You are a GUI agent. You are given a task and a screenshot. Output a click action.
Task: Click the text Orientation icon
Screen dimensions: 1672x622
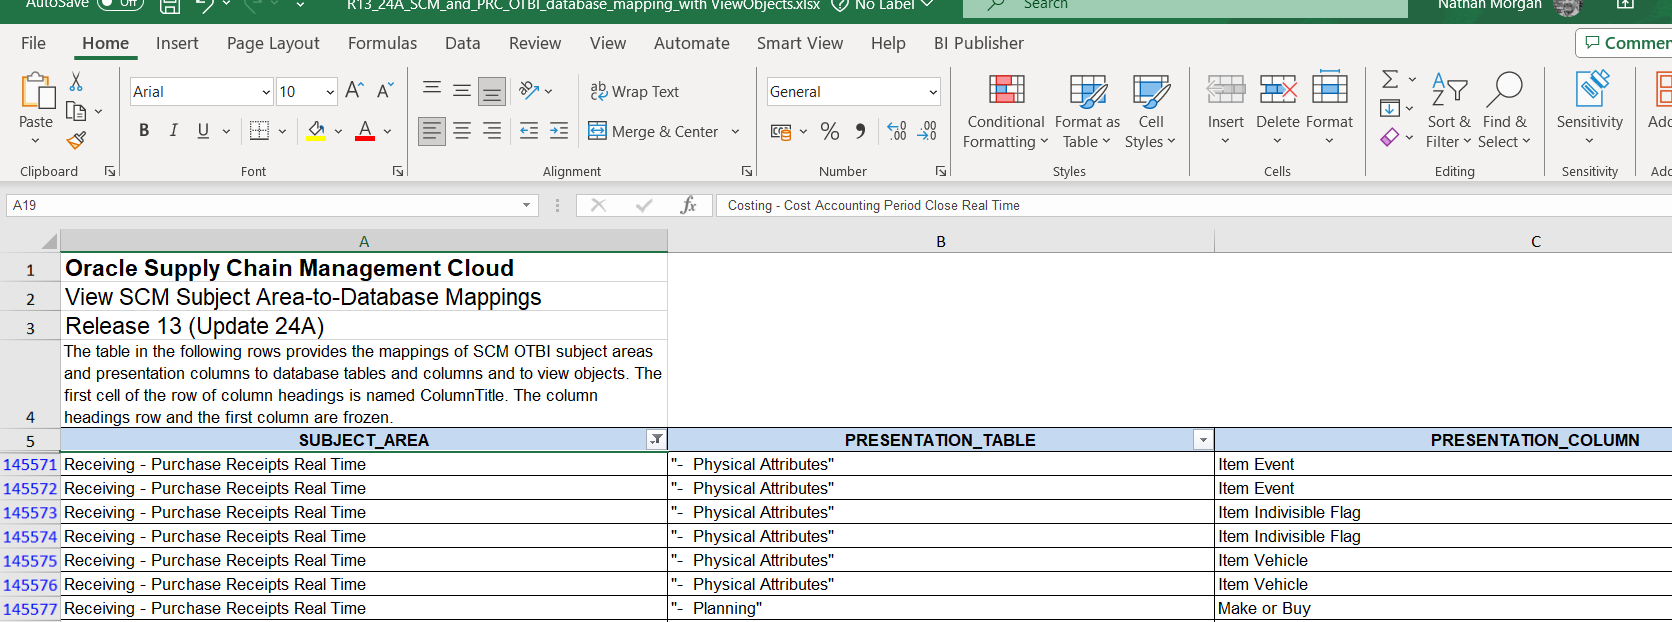(x=530, y=91)
